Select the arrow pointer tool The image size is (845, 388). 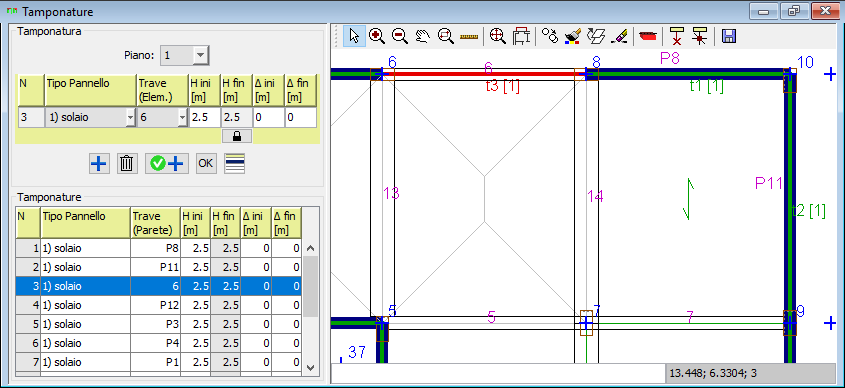354,36
